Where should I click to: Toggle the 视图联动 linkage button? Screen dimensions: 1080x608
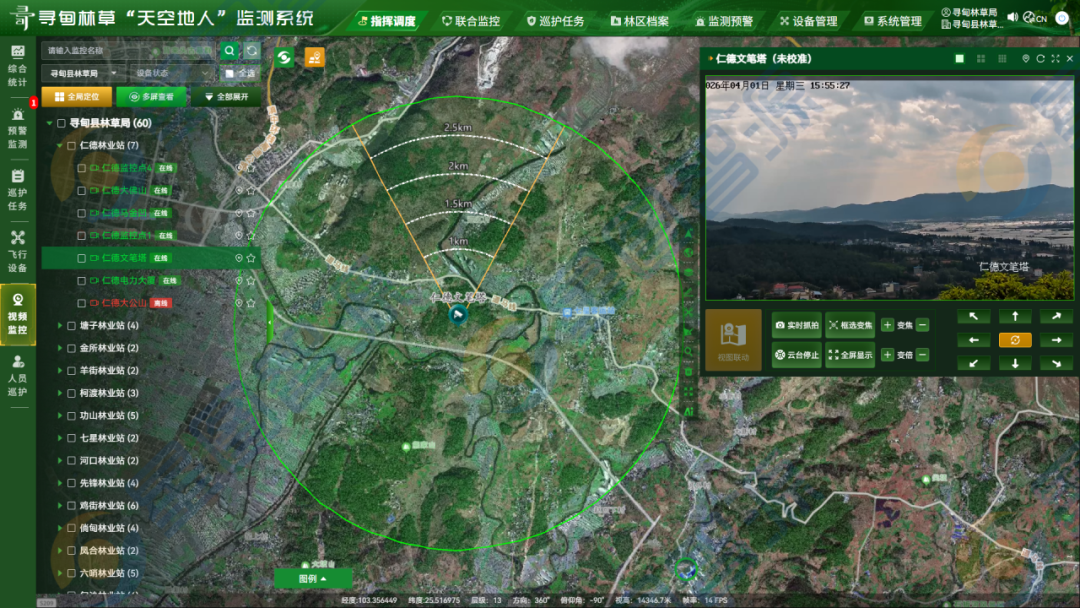point(734,337)
